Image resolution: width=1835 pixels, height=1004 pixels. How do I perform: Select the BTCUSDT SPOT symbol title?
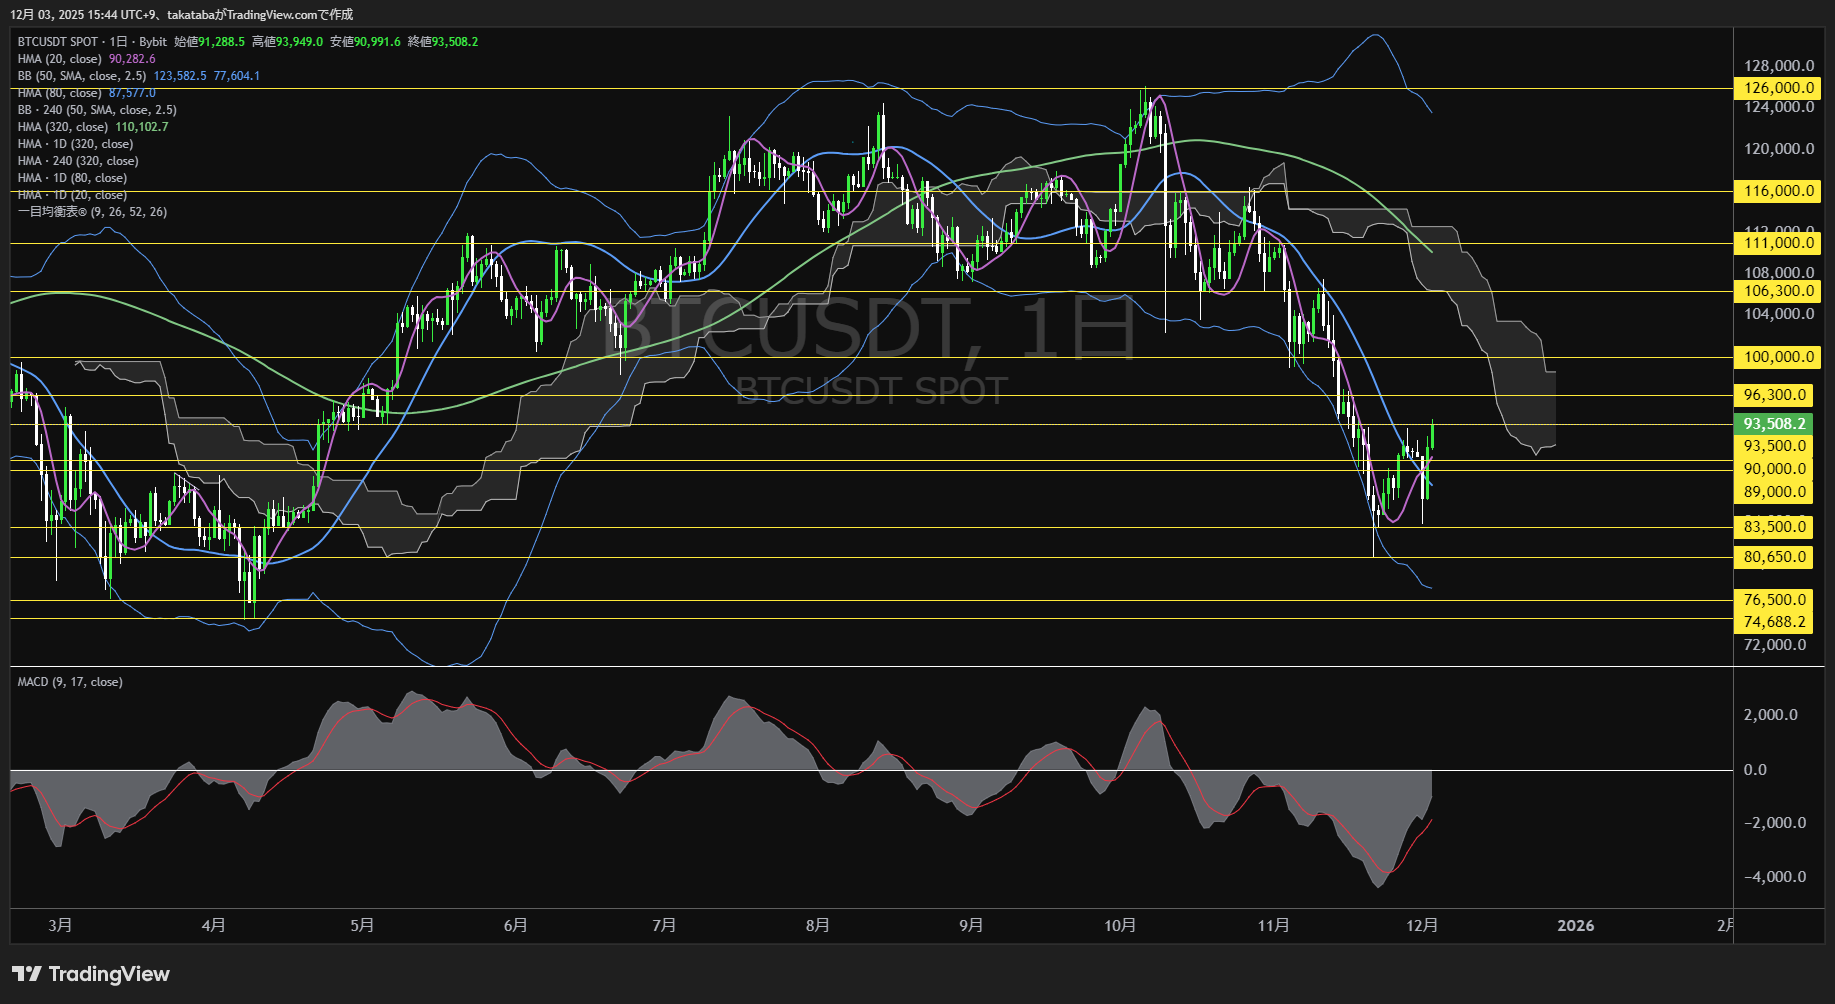pos(58,42)
